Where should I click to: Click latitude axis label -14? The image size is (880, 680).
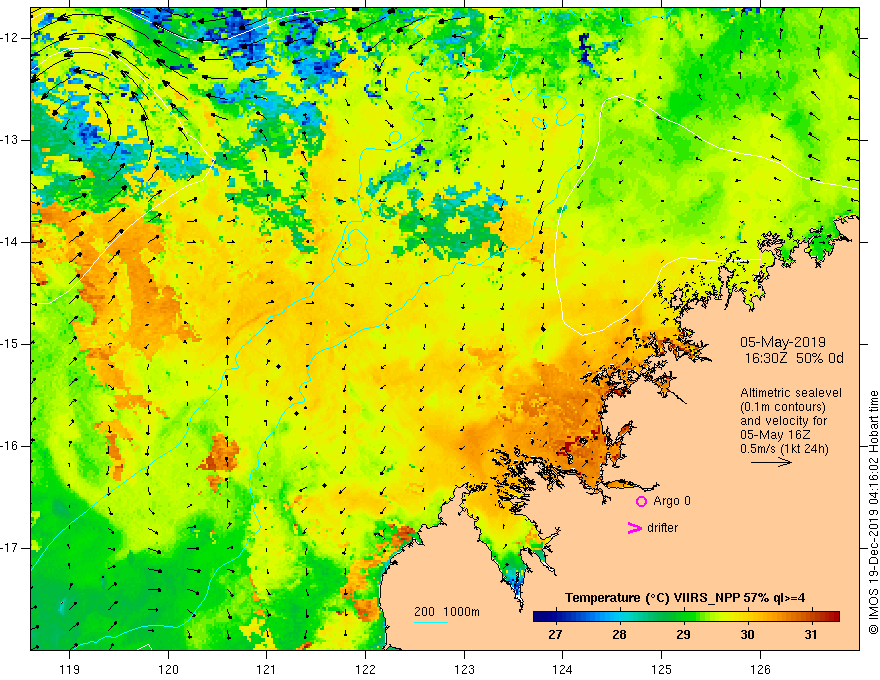(x=10, y=242)
